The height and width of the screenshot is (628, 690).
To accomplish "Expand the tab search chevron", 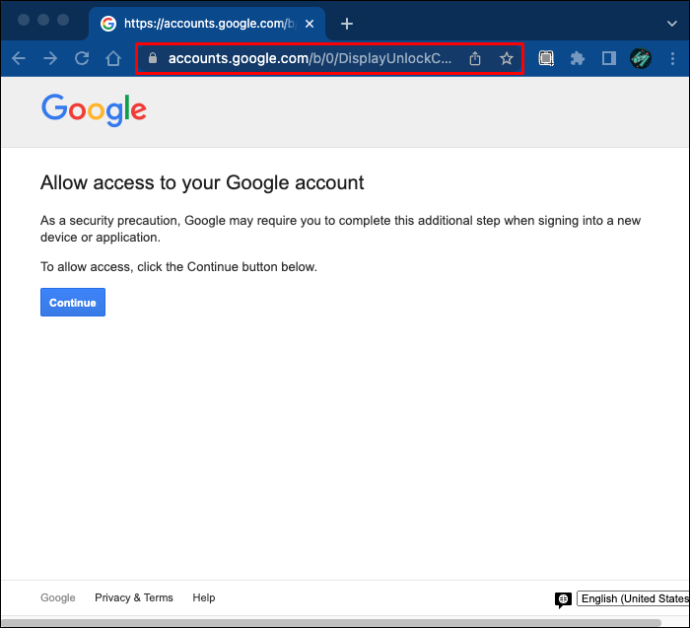I will click(x=672, y=24).
